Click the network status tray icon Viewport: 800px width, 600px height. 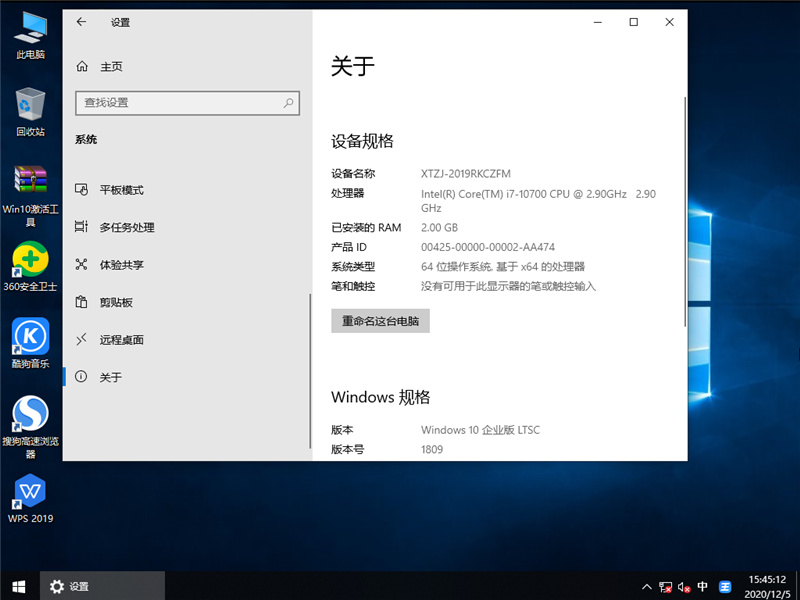665,587
